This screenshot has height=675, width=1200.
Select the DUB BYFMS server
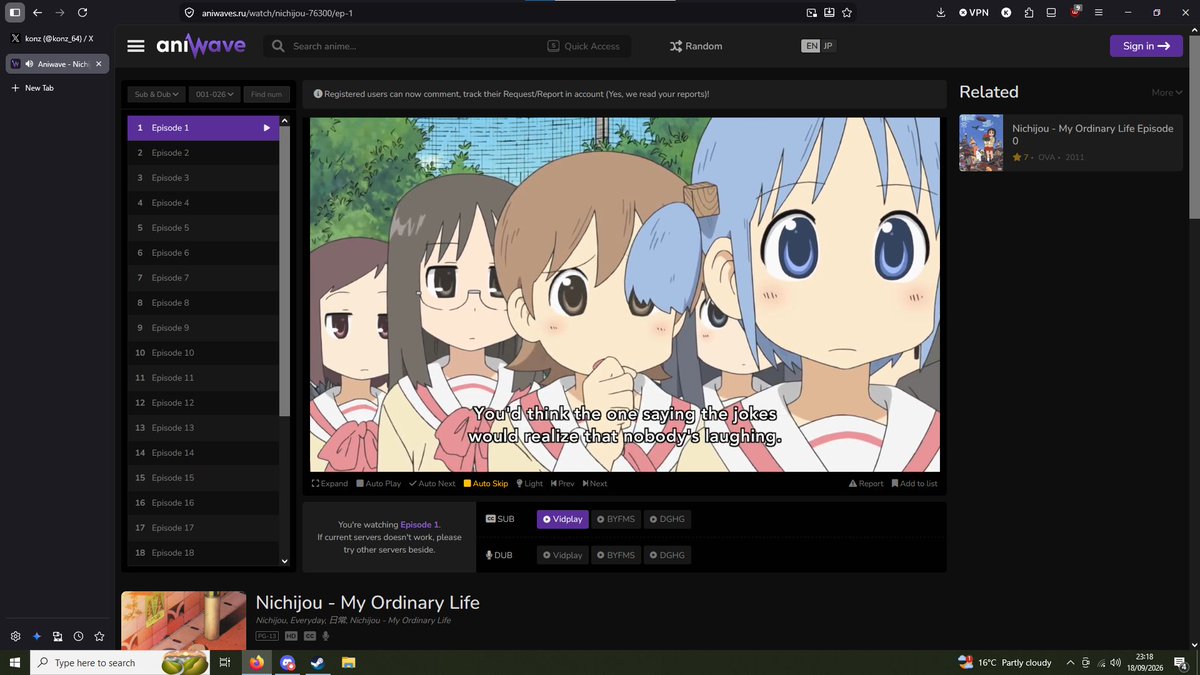coord(616,555)
